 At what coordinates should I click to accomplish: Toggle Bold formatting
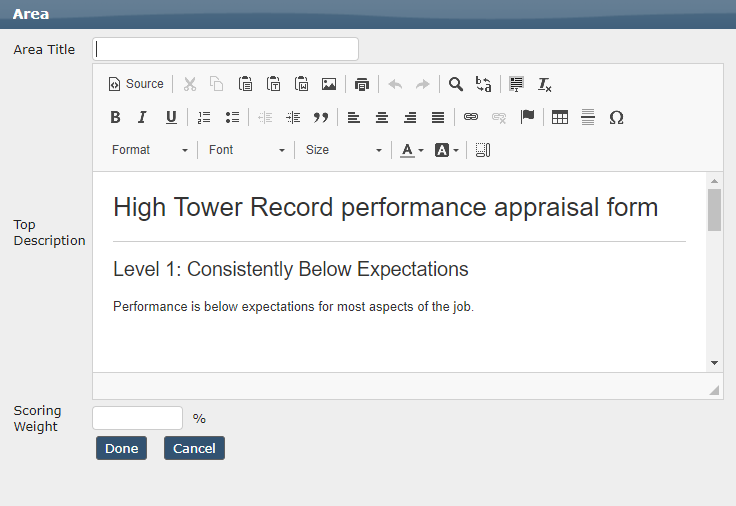tap(115, 117)
